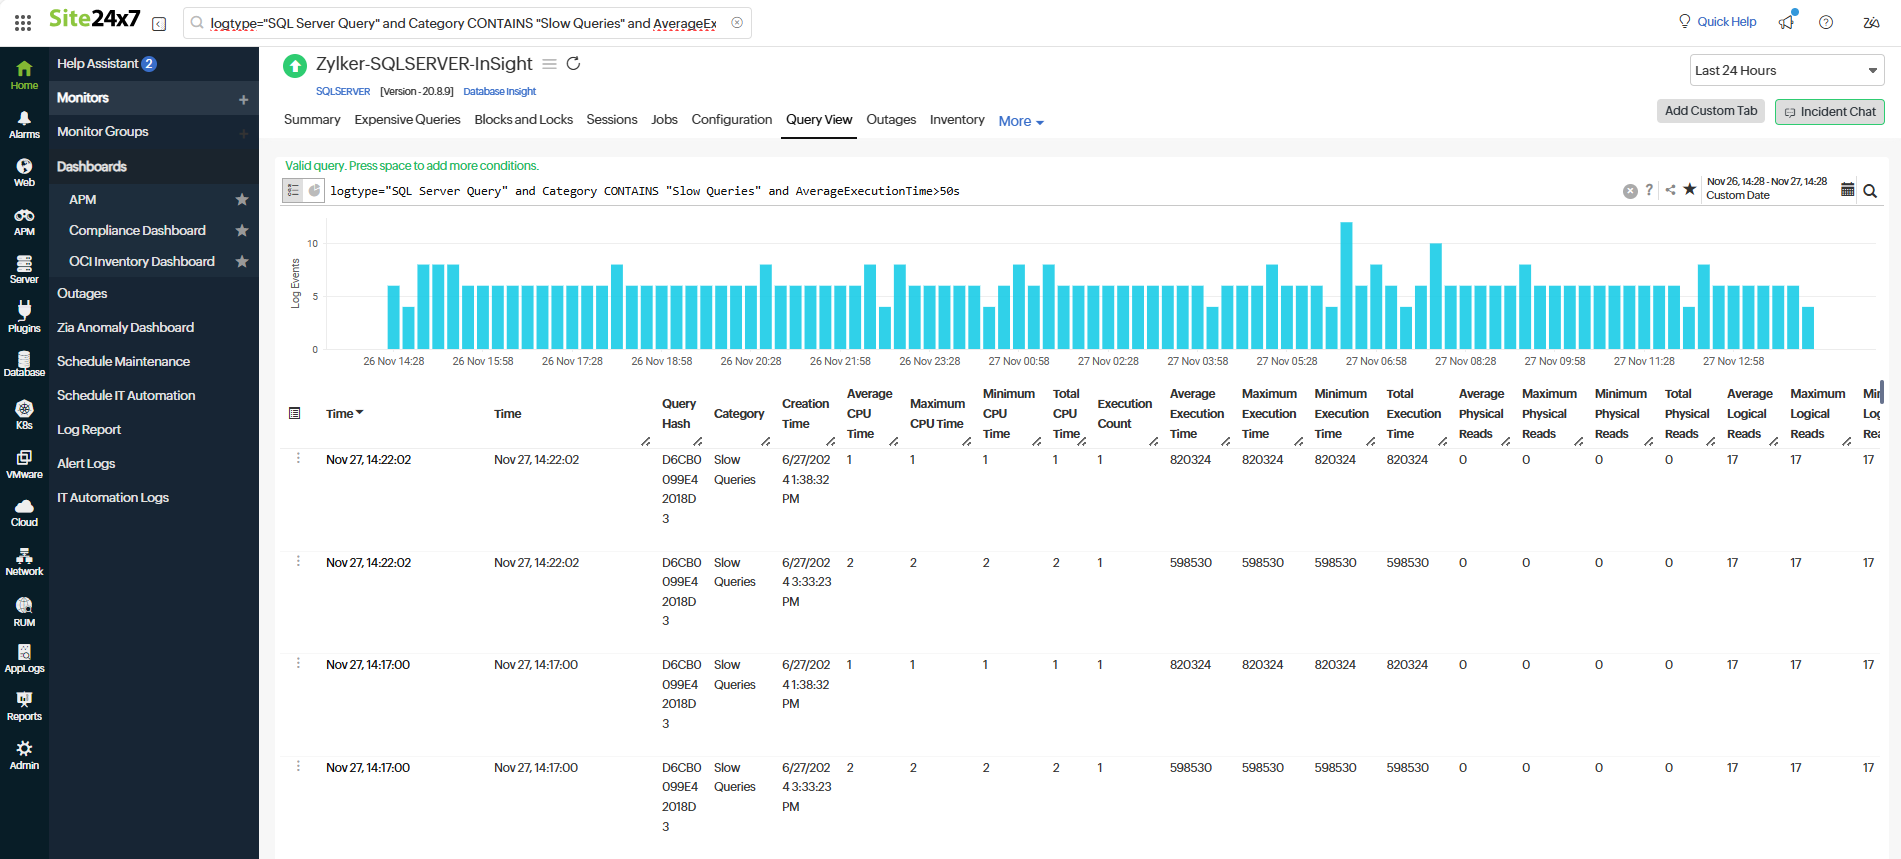
Task: Sort by the Time column arrow
Action: (x=360, y=413)
